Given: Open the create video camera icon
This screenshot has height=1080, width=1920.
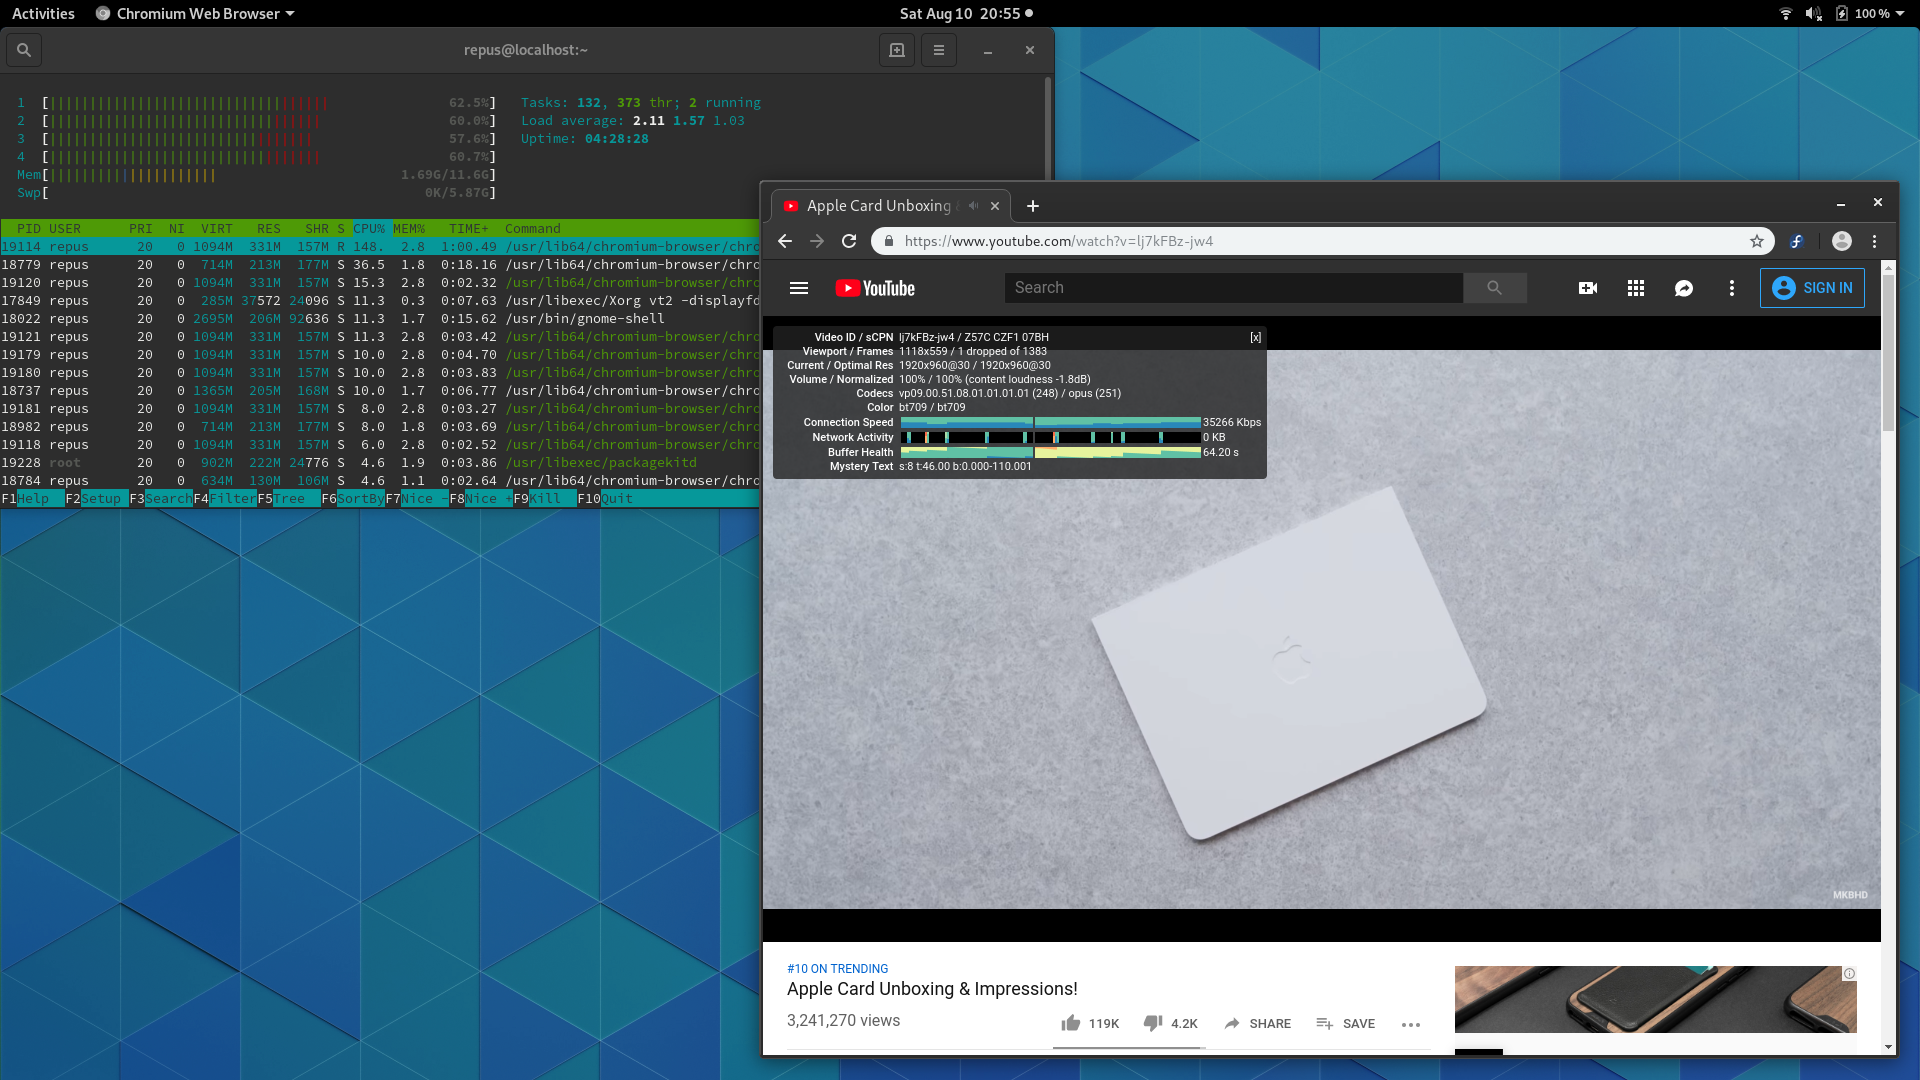Looking at the screenshot, I should (x=1588, y=288).
